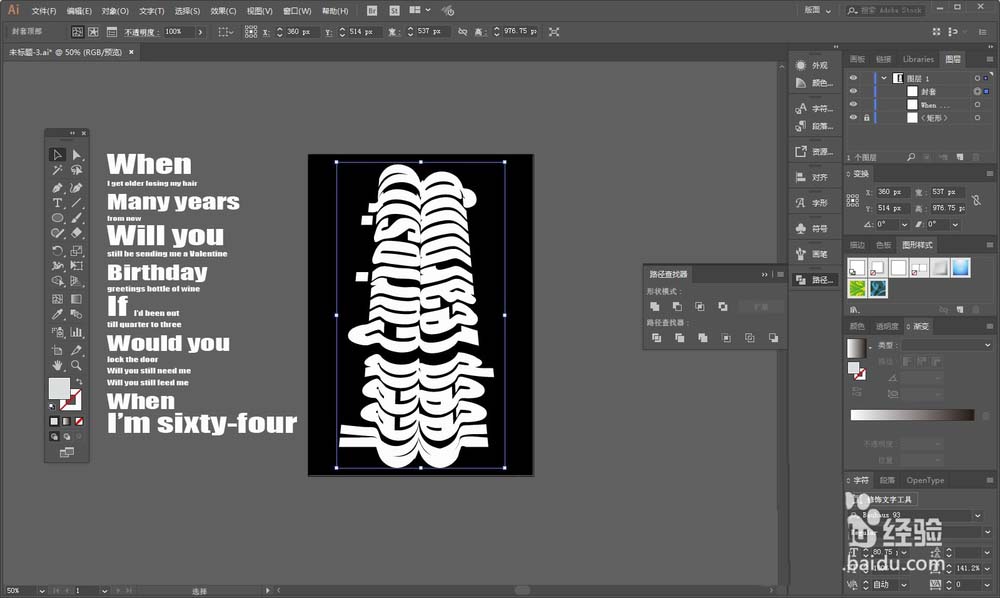This screenshot has height=598, width=1000.
Task: Toggle visibility of the 封套 sublayer
Action: point(853,91)
